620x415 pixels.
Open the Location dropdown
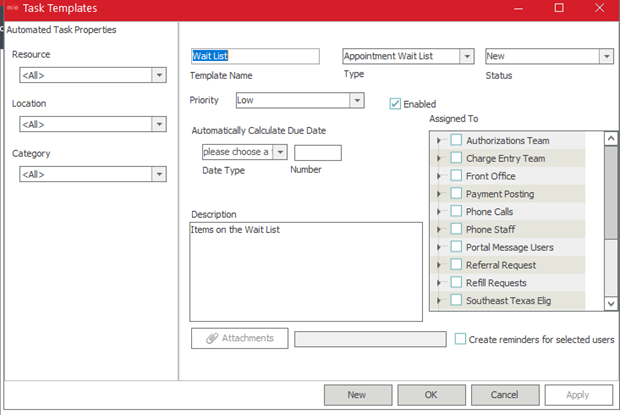158,124
